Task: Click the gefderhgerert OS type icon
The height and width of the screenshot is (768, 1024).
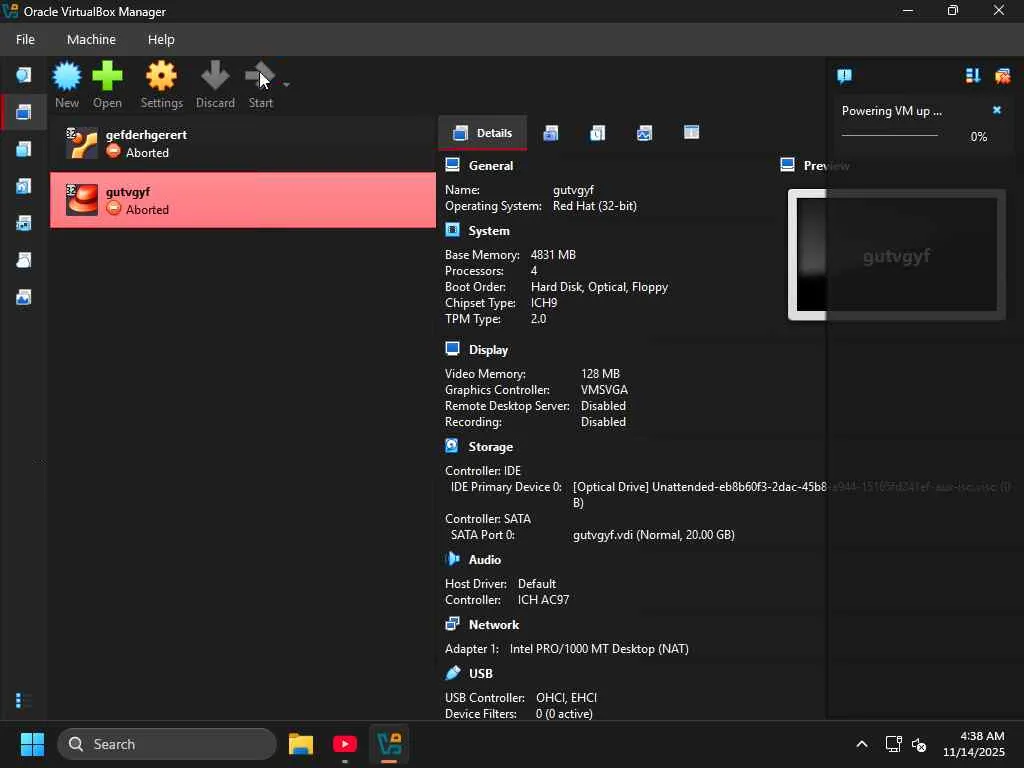Action: click(82, 143)
